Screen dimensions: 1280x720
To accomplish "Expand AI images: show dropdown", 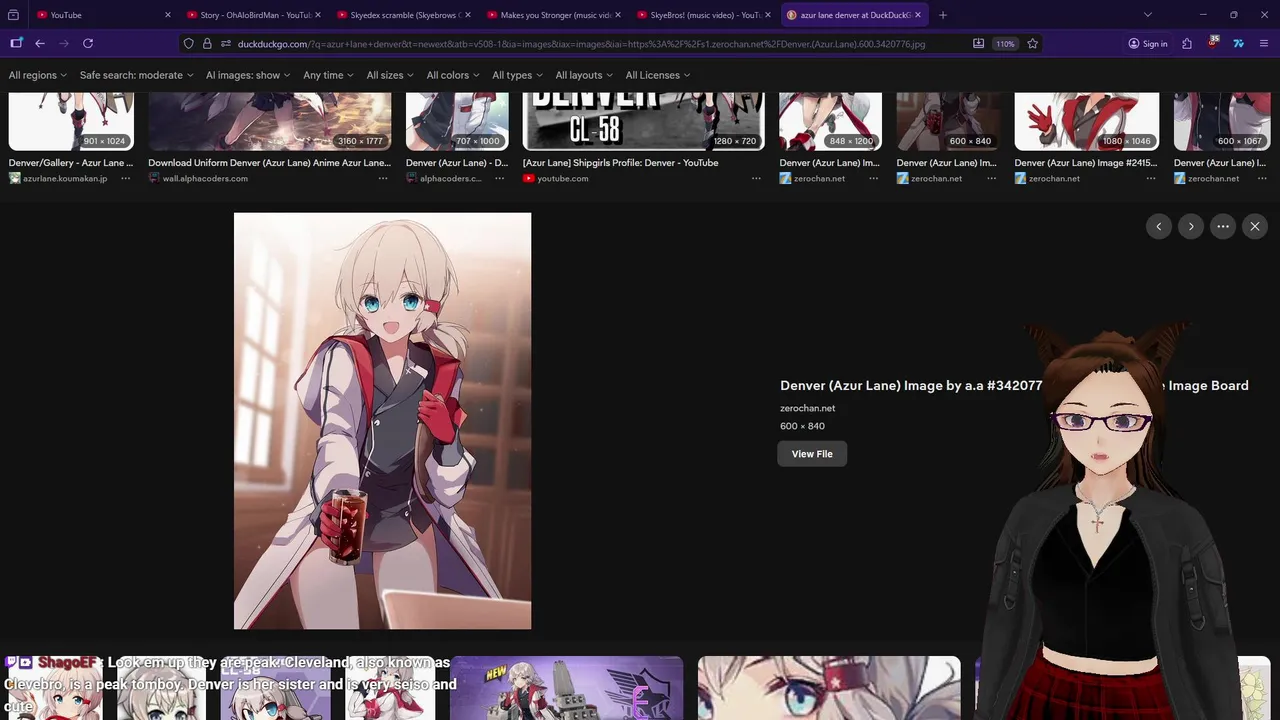I will coord(248,75).
